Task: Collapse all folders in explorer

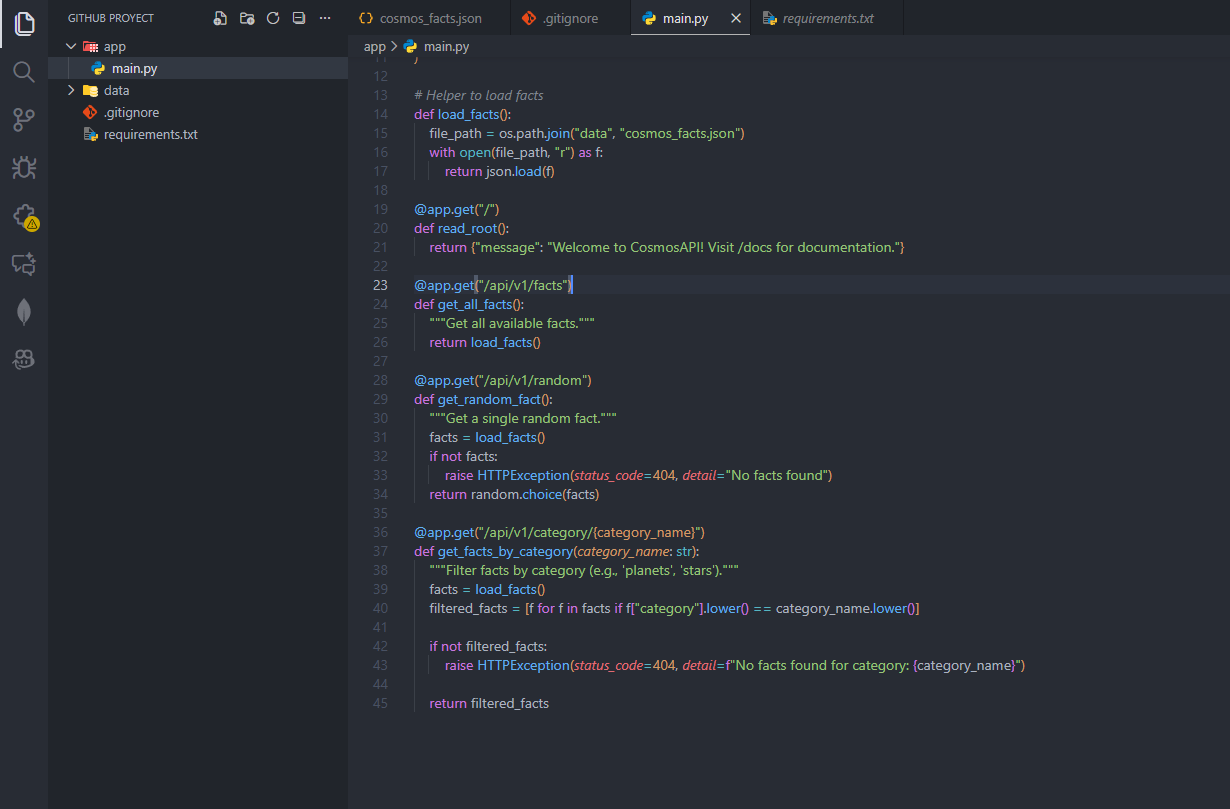Action: pos(298,18)
